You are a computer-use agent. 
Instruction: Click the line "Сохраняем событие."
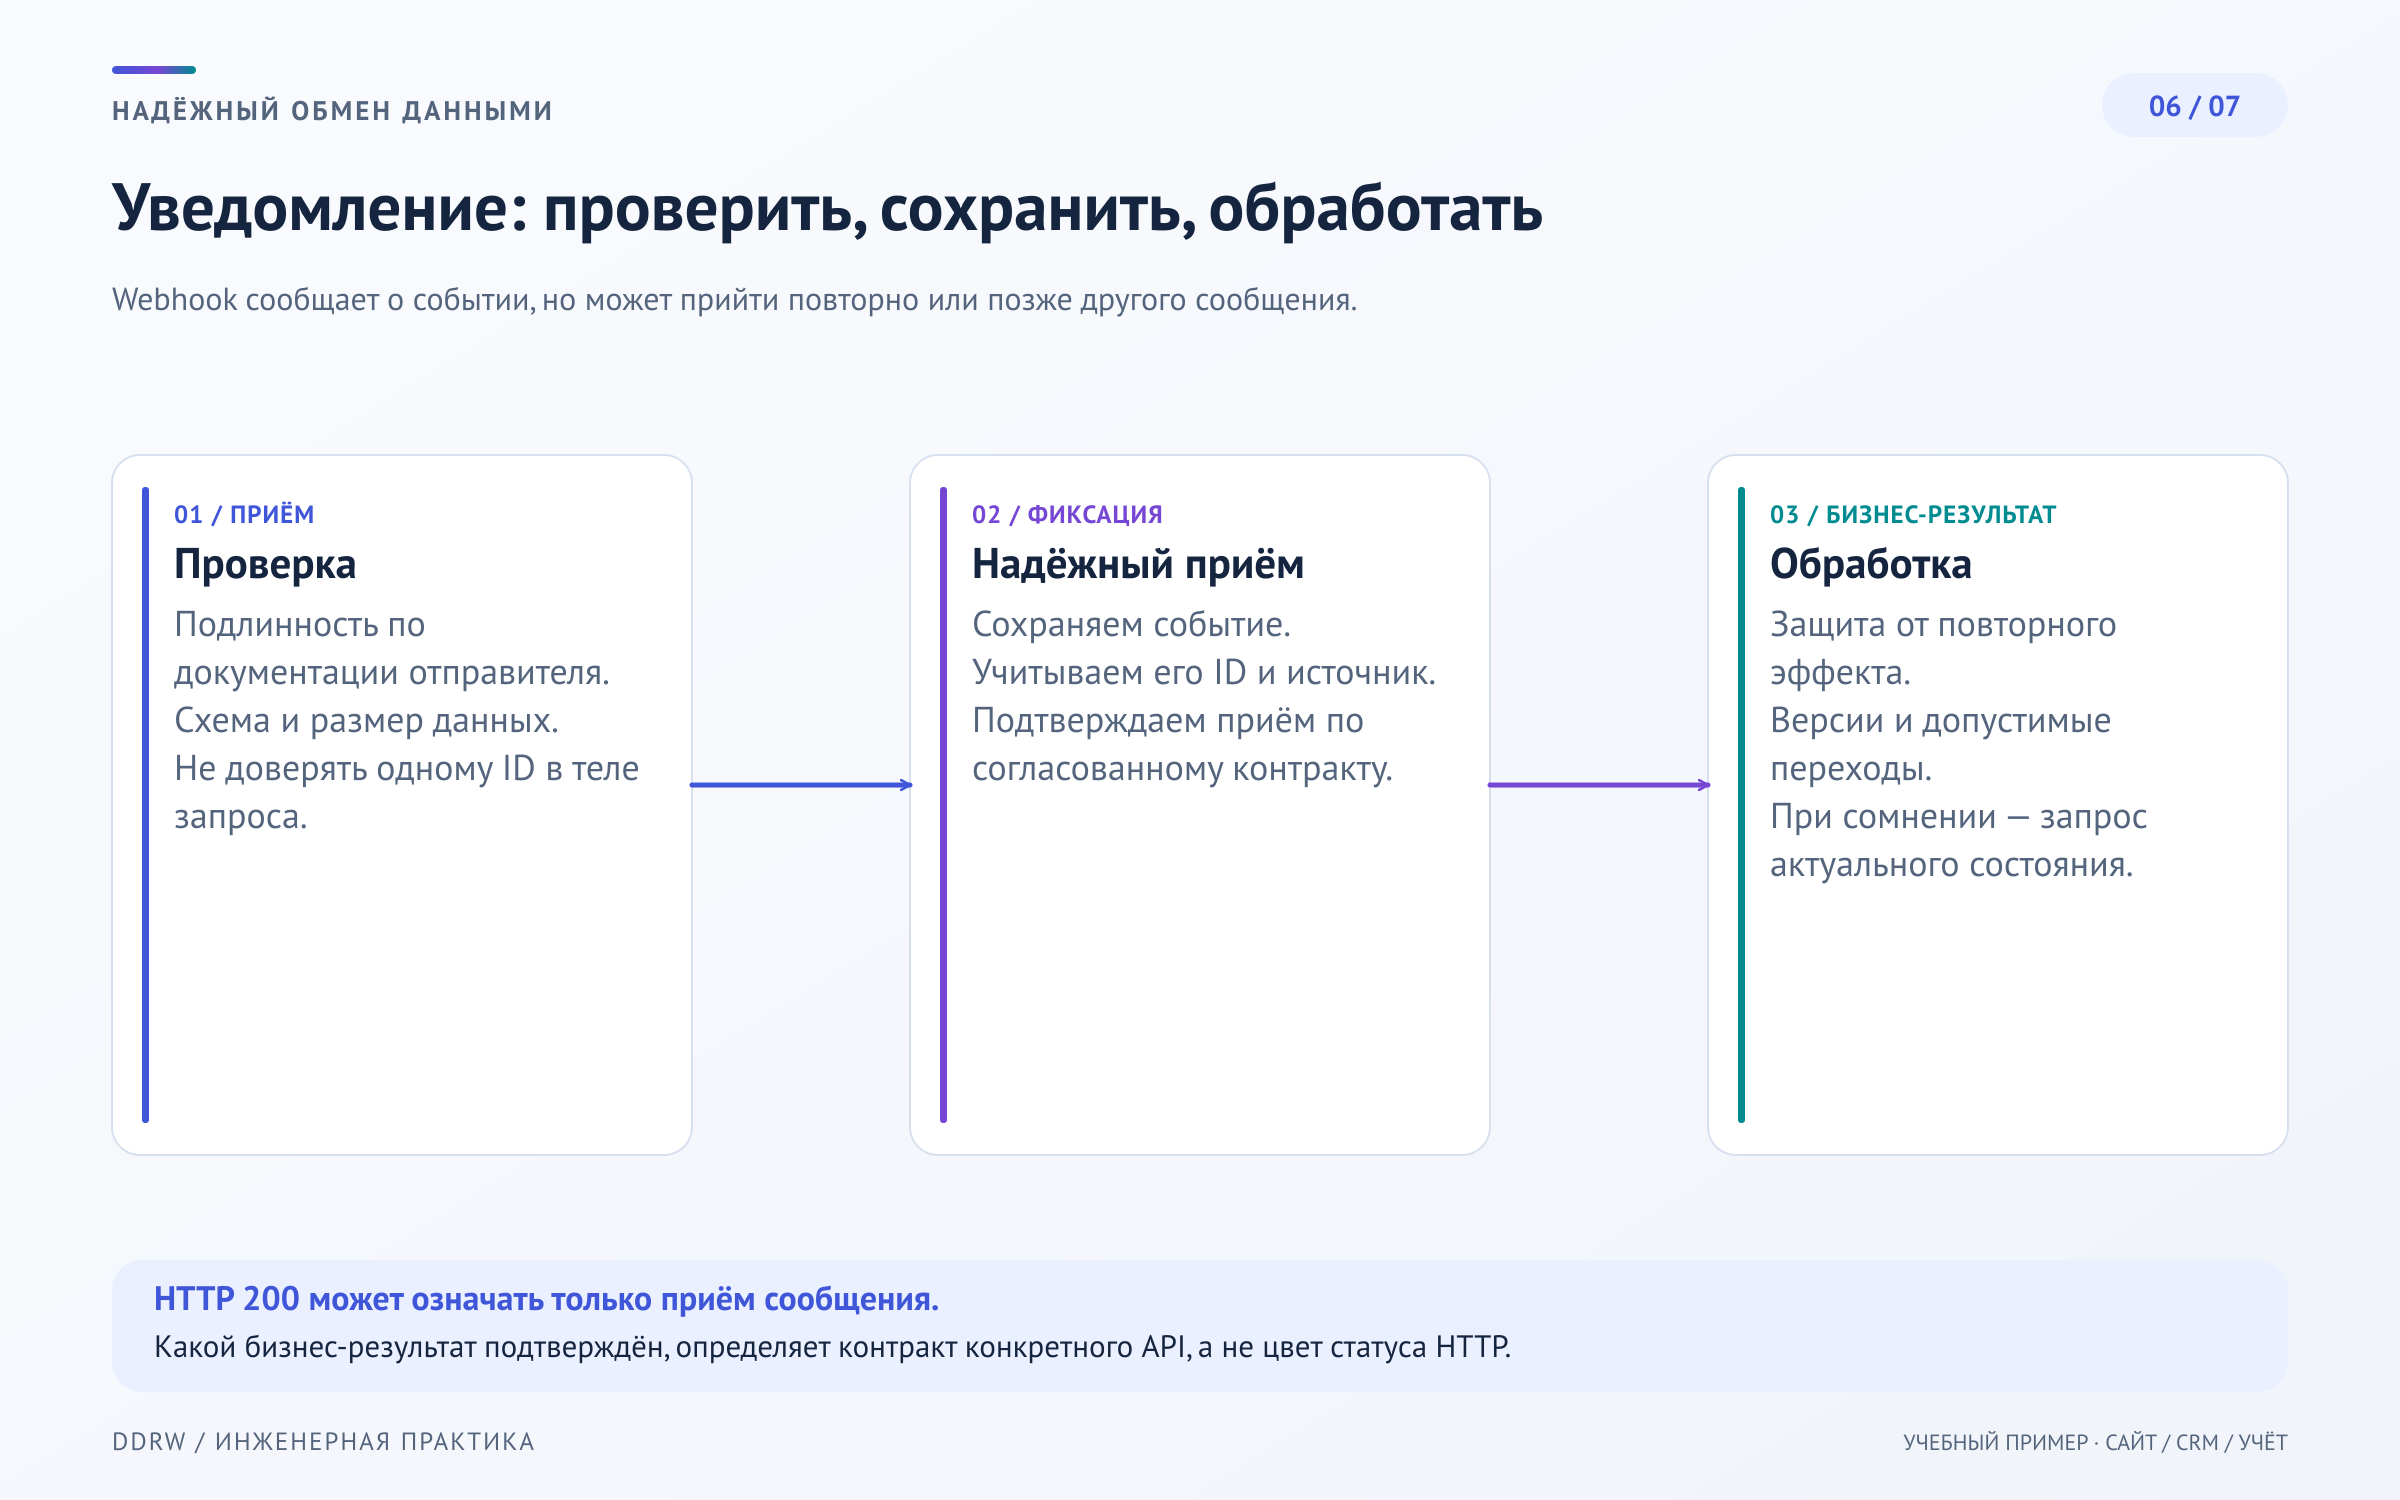pos(1131,625)
